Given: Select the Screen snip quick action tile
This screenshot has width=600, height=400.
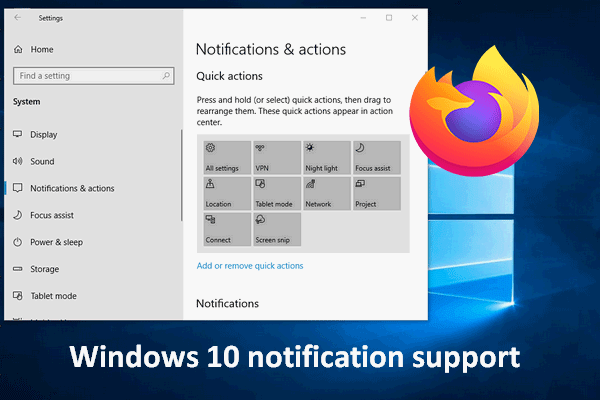Looking at the screenshot, I should pyautogui.click(x=277, y=229).
